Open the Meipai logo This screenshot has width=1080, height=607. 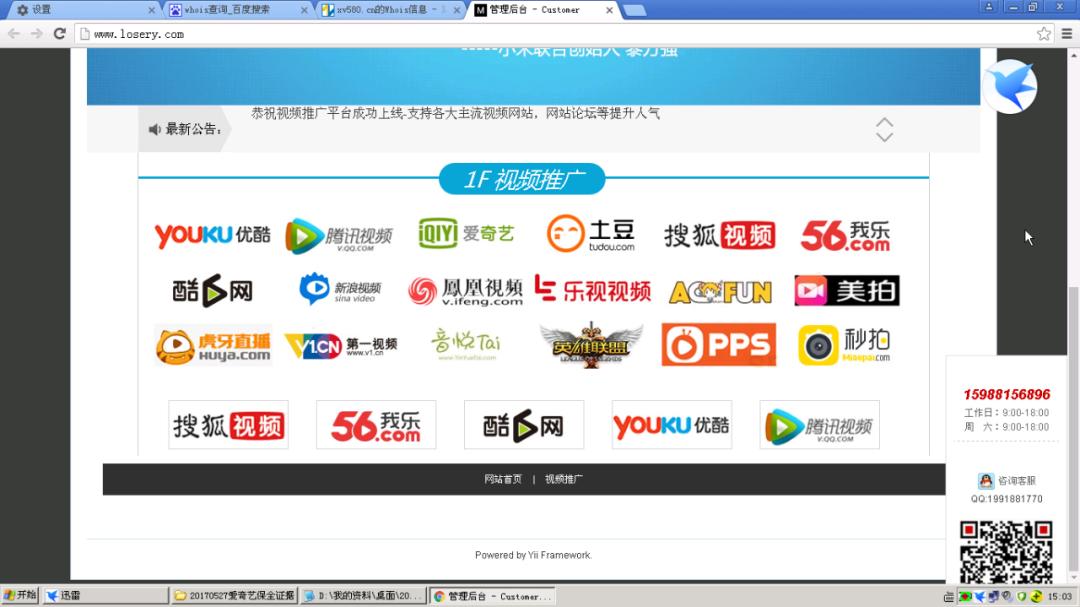[846, 291]
